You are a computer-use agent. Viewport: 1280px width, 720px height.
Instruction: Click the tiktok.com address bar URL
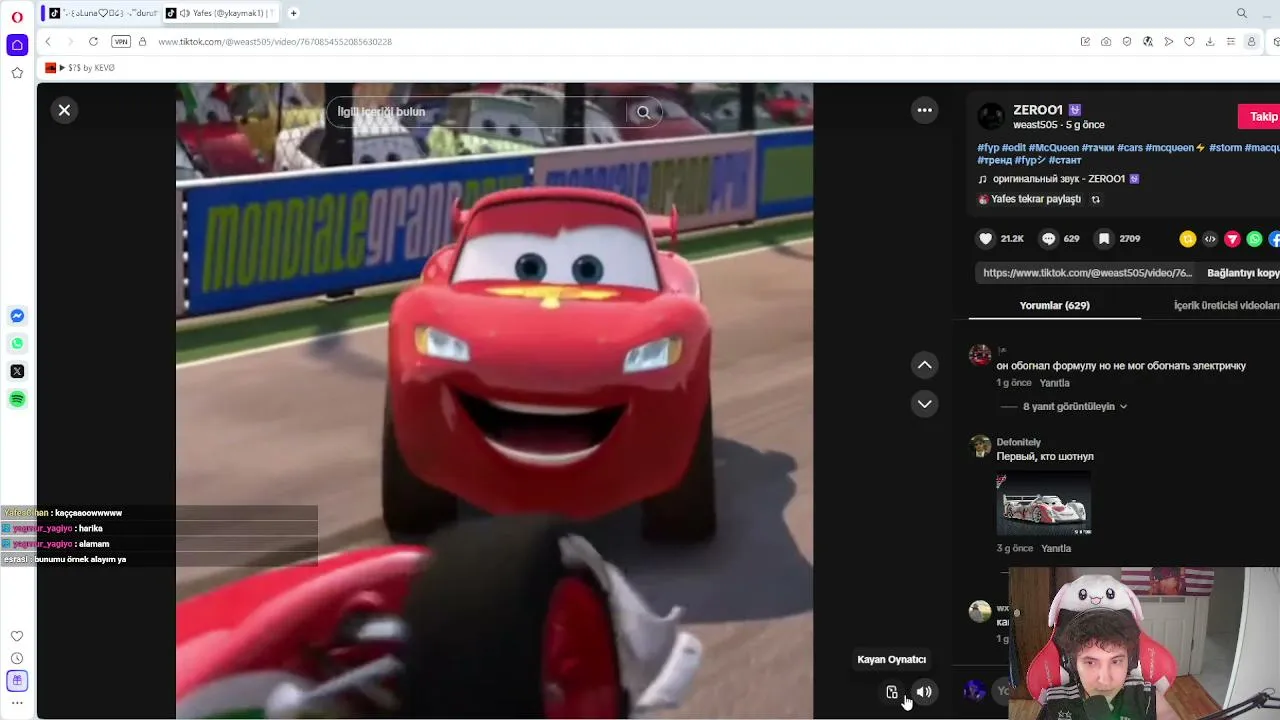point(275,42)
